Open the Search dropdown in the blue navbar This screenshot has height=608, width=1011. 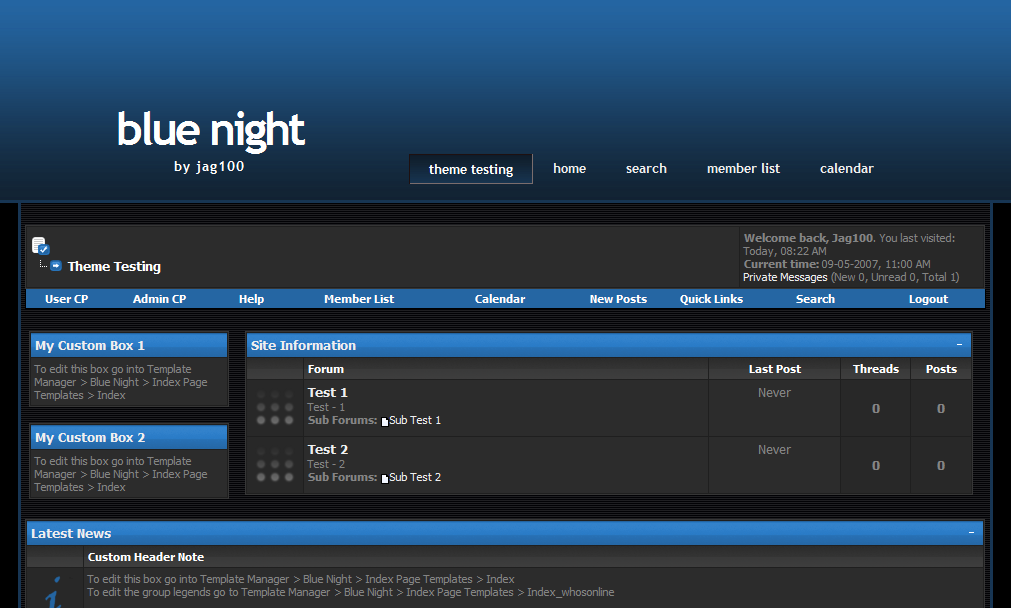click(x=815, y=299)
